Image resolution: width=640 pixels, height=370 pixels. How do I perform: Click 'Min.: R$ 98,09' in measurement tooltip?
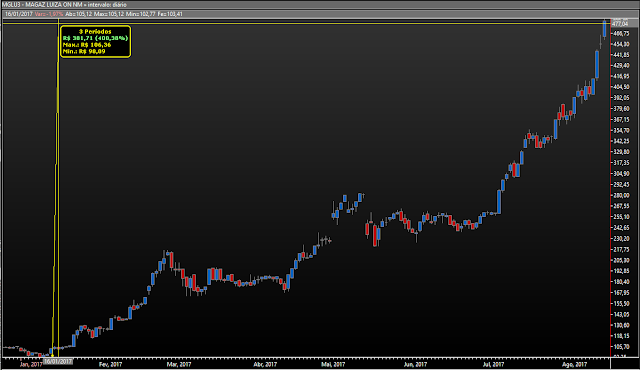coord(84,51)
